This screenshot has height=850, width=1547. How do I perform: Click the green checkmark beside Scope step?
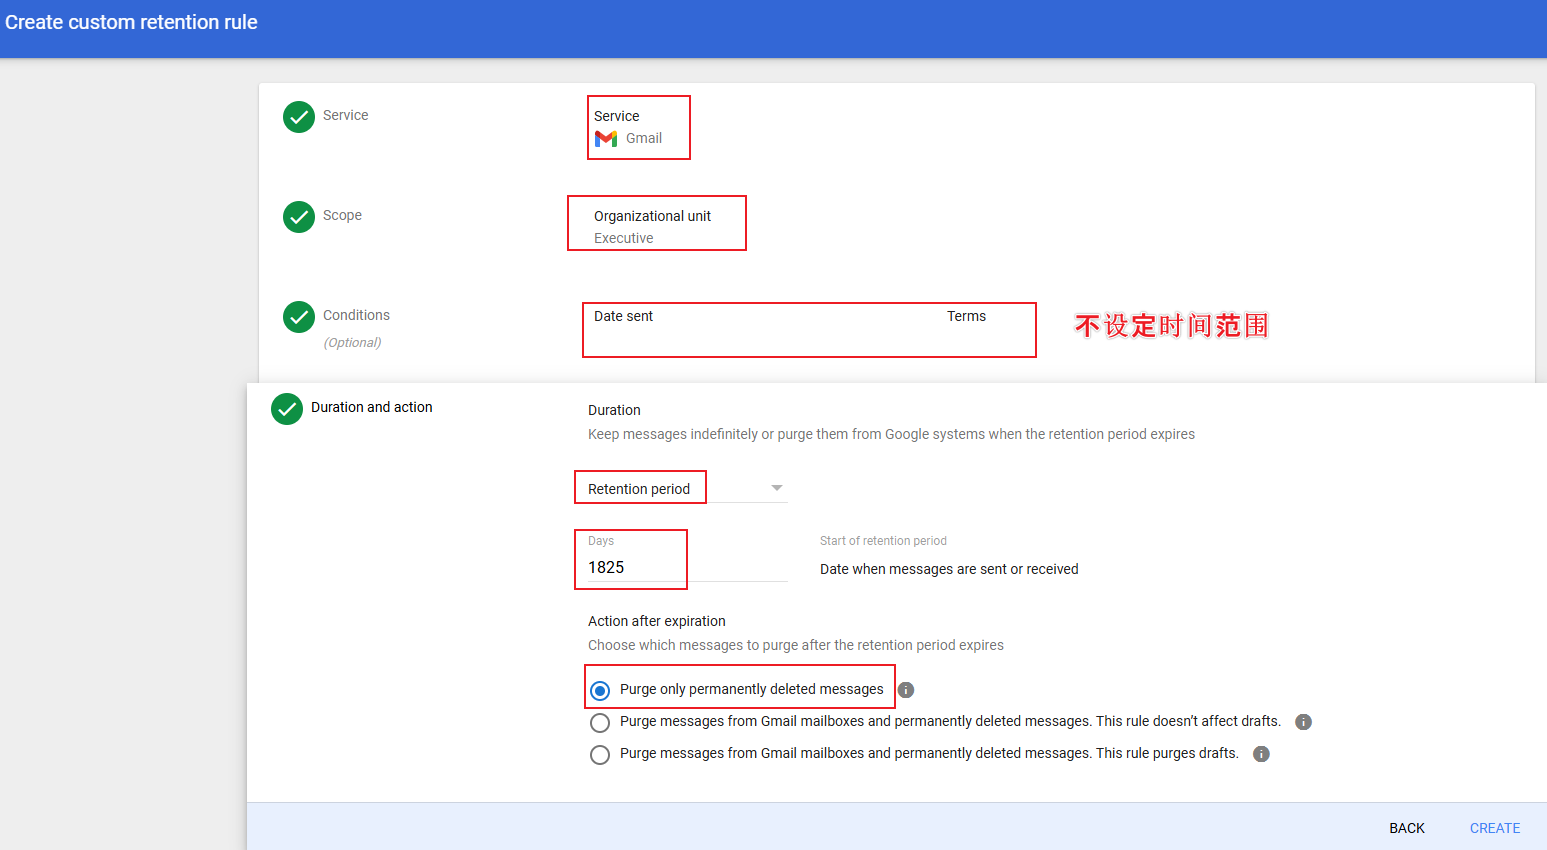point(299,217)
